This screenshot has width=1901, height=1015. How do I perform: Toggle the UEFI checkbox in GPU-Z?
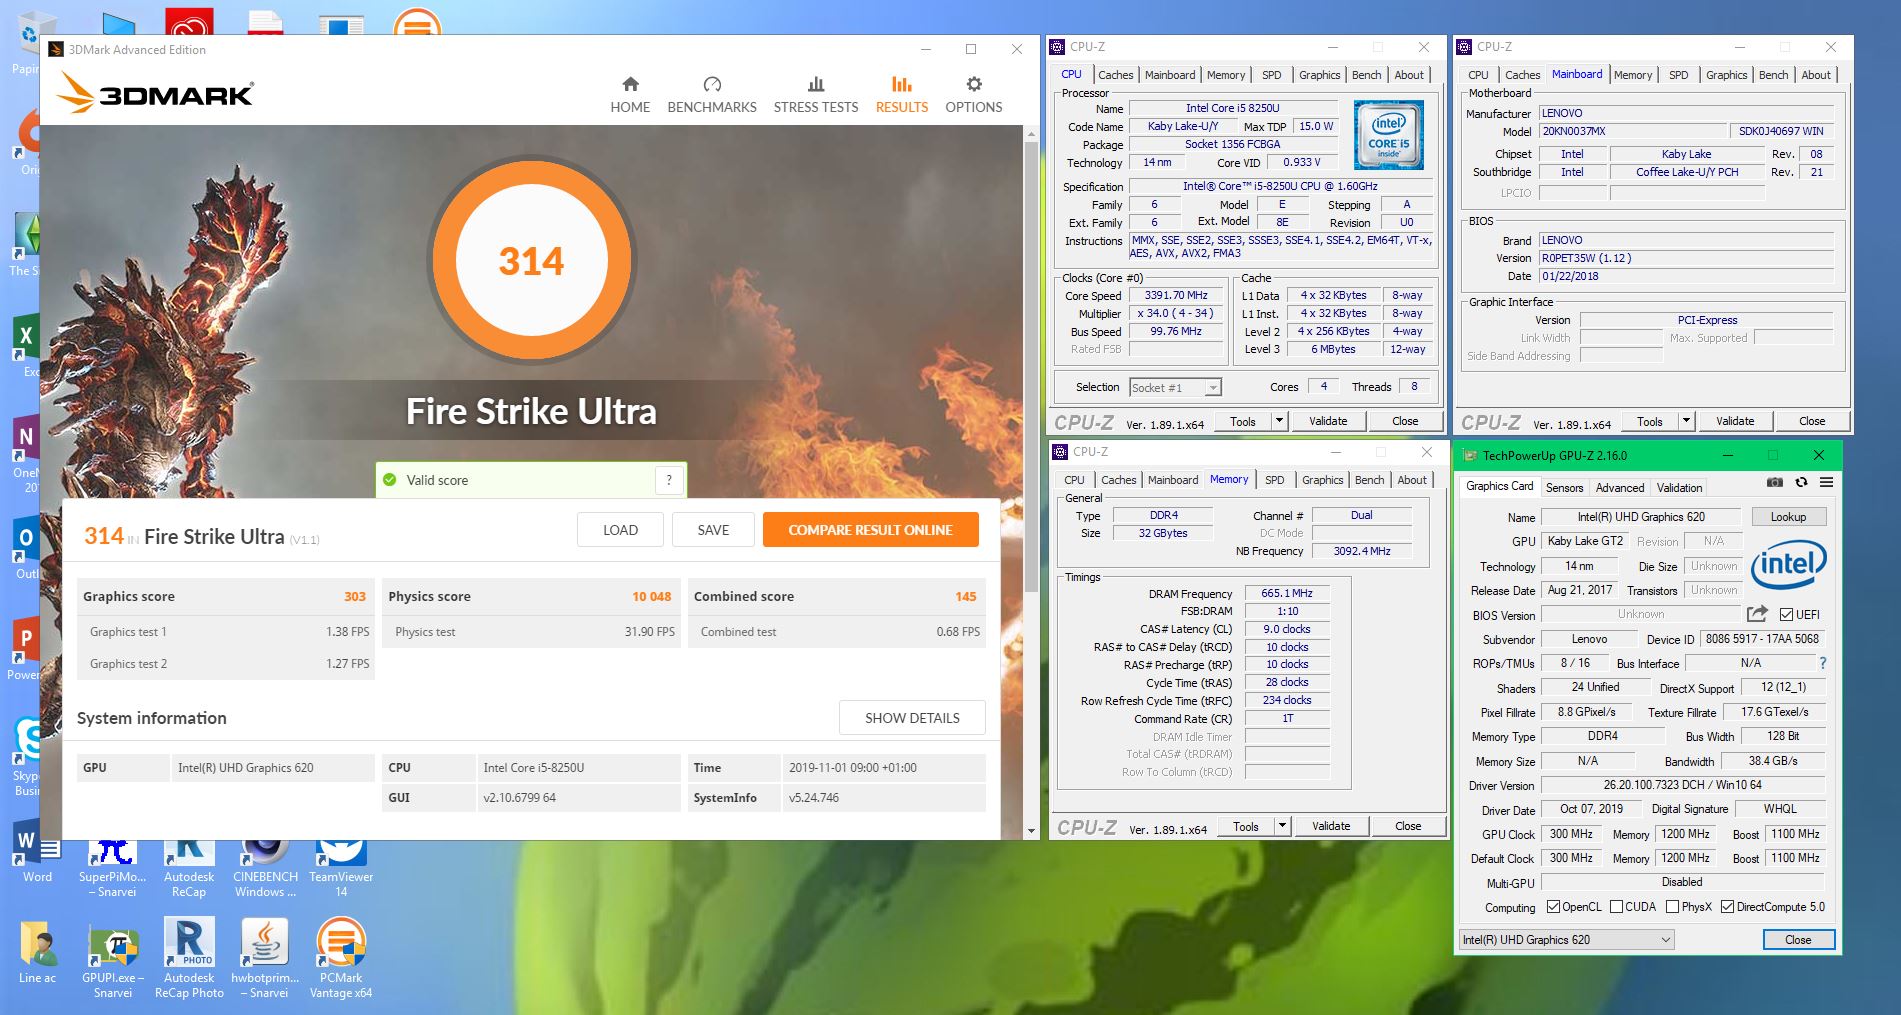[x=1786, y=614]
